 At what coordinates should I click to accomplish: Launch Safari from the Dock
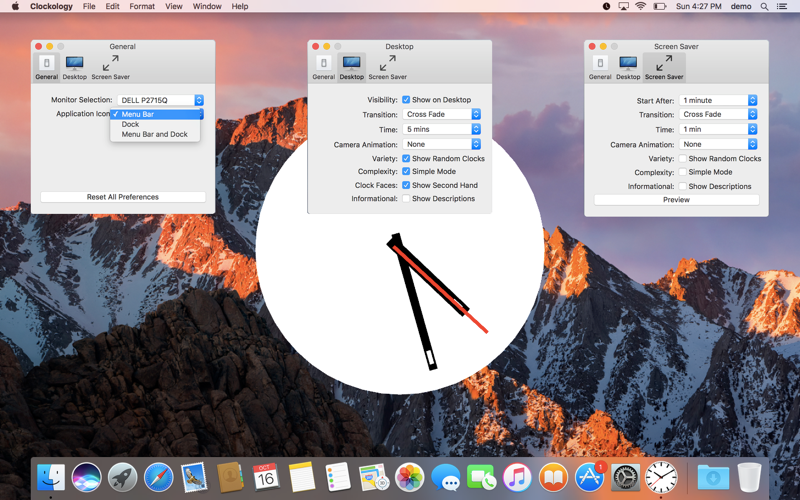point(158,477)
